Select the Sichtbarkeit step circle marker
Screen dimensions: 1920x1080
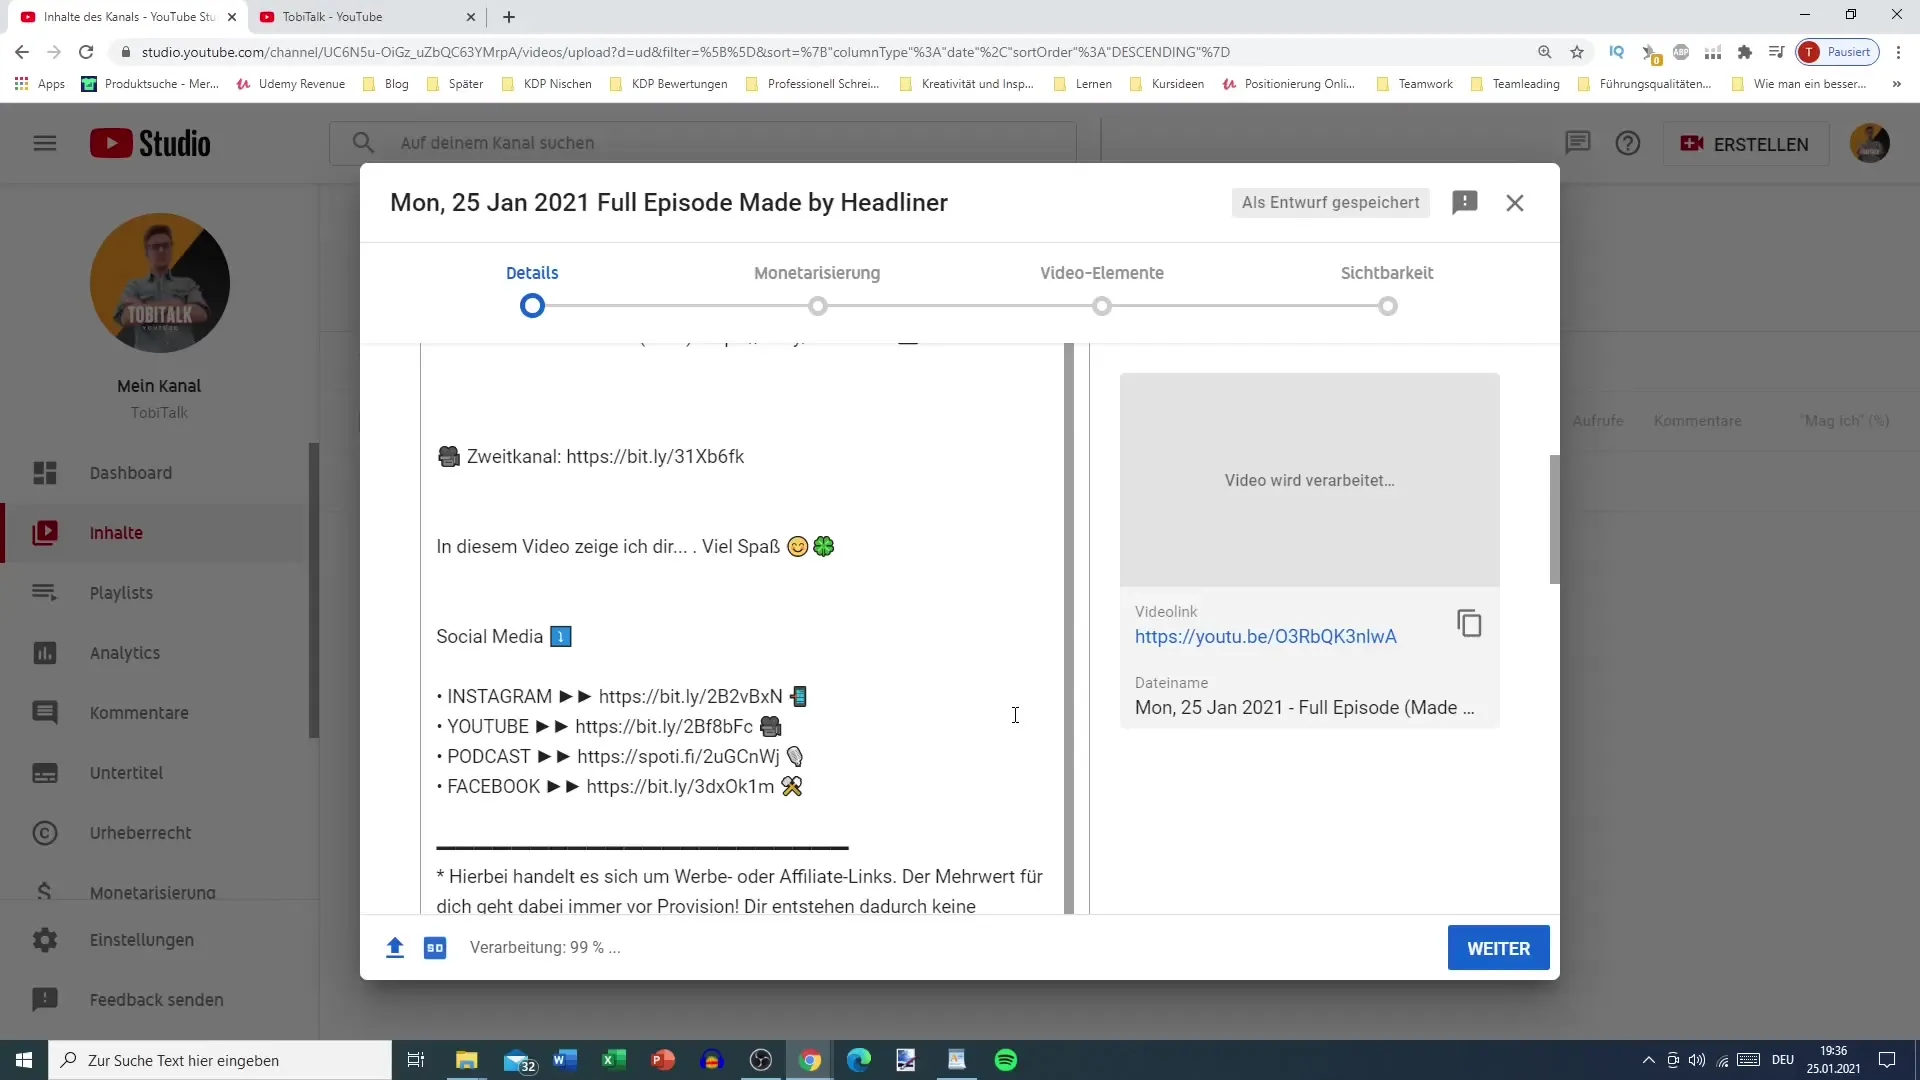tap(1388, 306)
